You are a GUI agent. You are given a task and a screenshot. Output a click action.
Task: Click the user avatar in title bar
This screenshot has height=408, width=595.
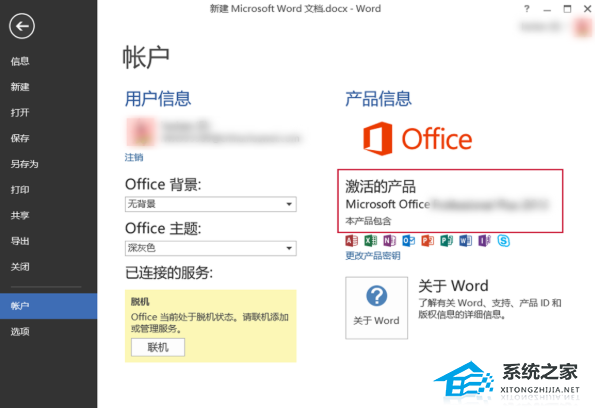click(x=583, y=27)
